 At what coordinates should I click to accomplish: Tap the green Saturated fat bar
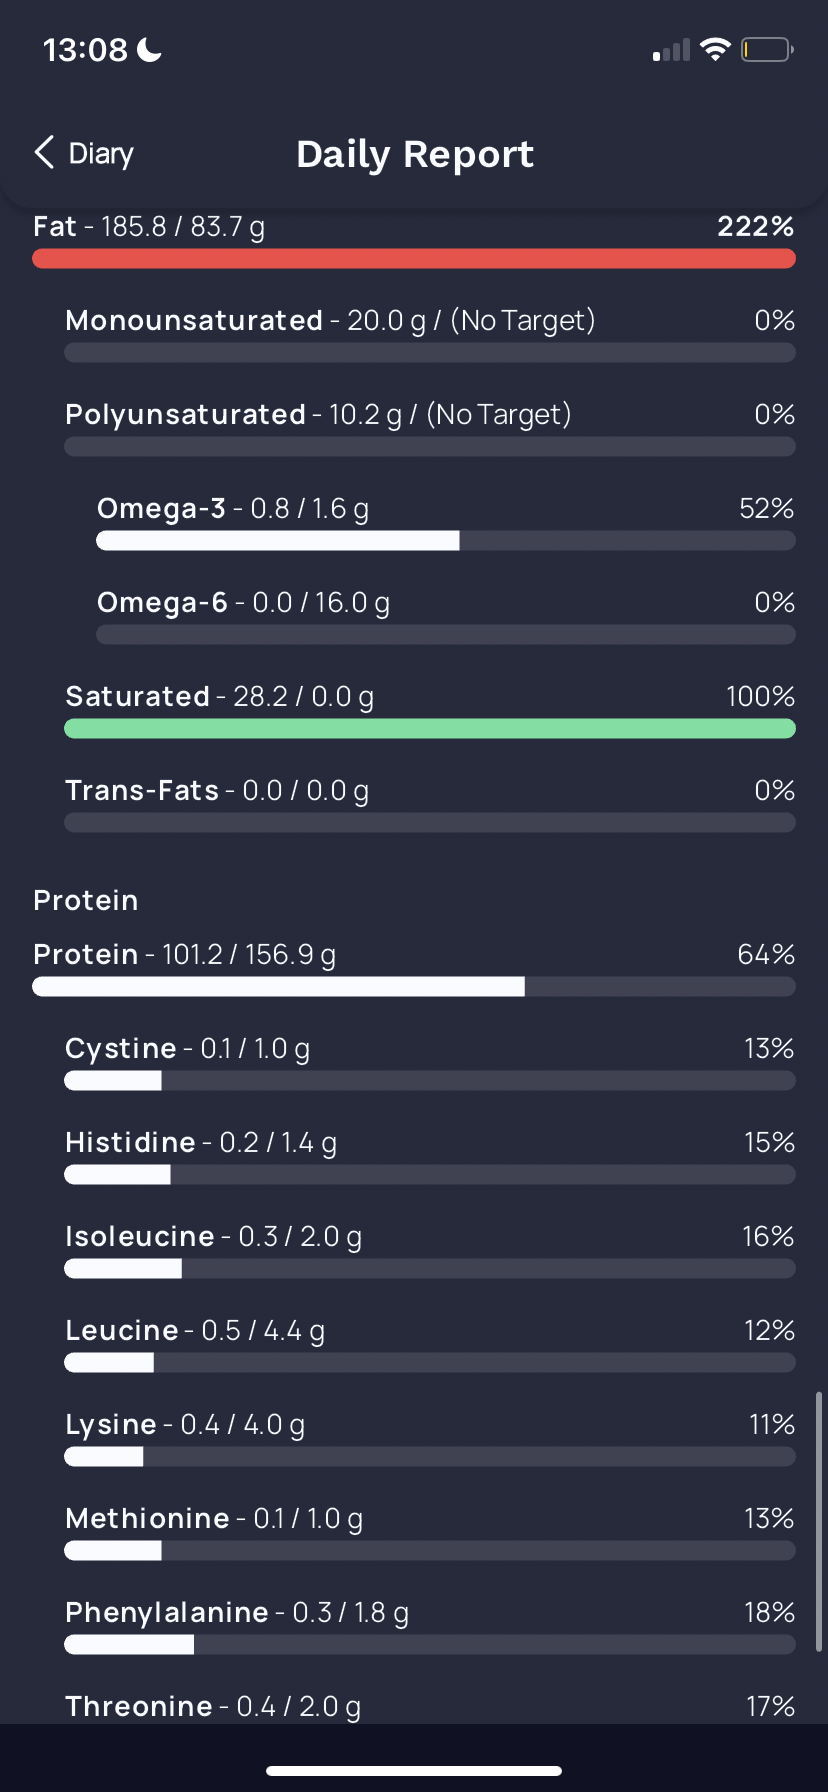[x=430, y=729]
